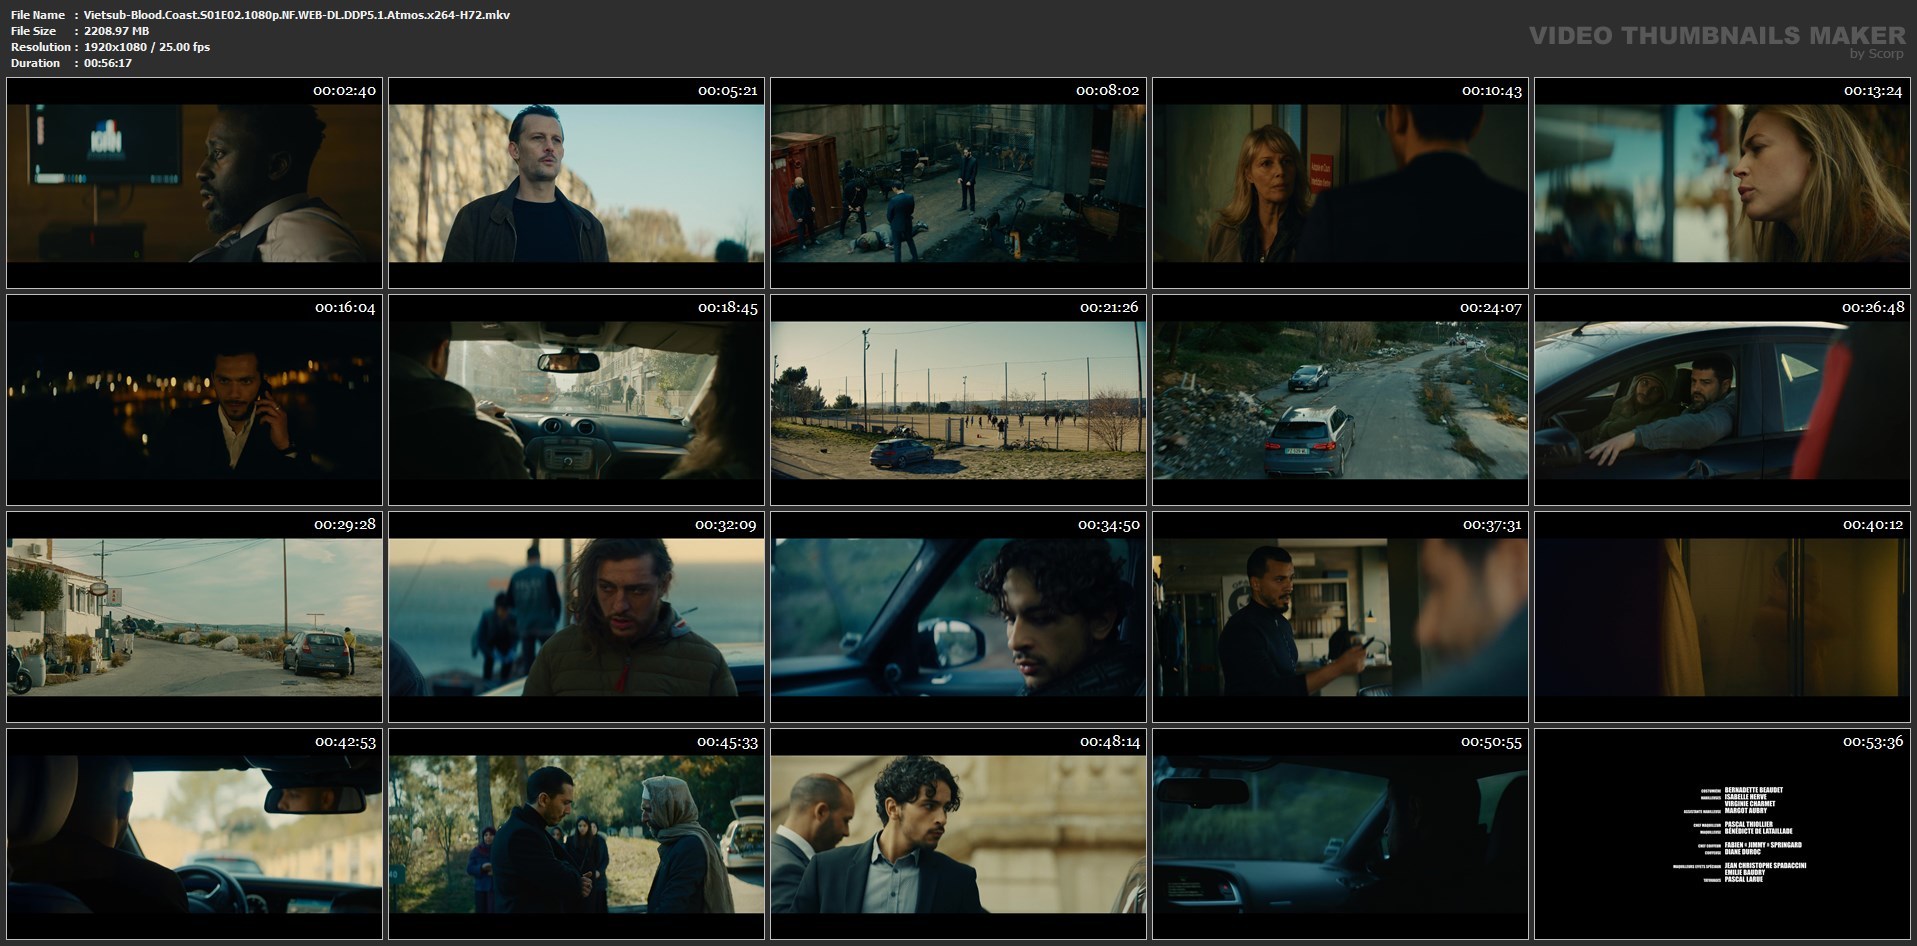Open the car interior frame 00:18:45
The width and height of the screenshot is (1917, 946).
576,400
